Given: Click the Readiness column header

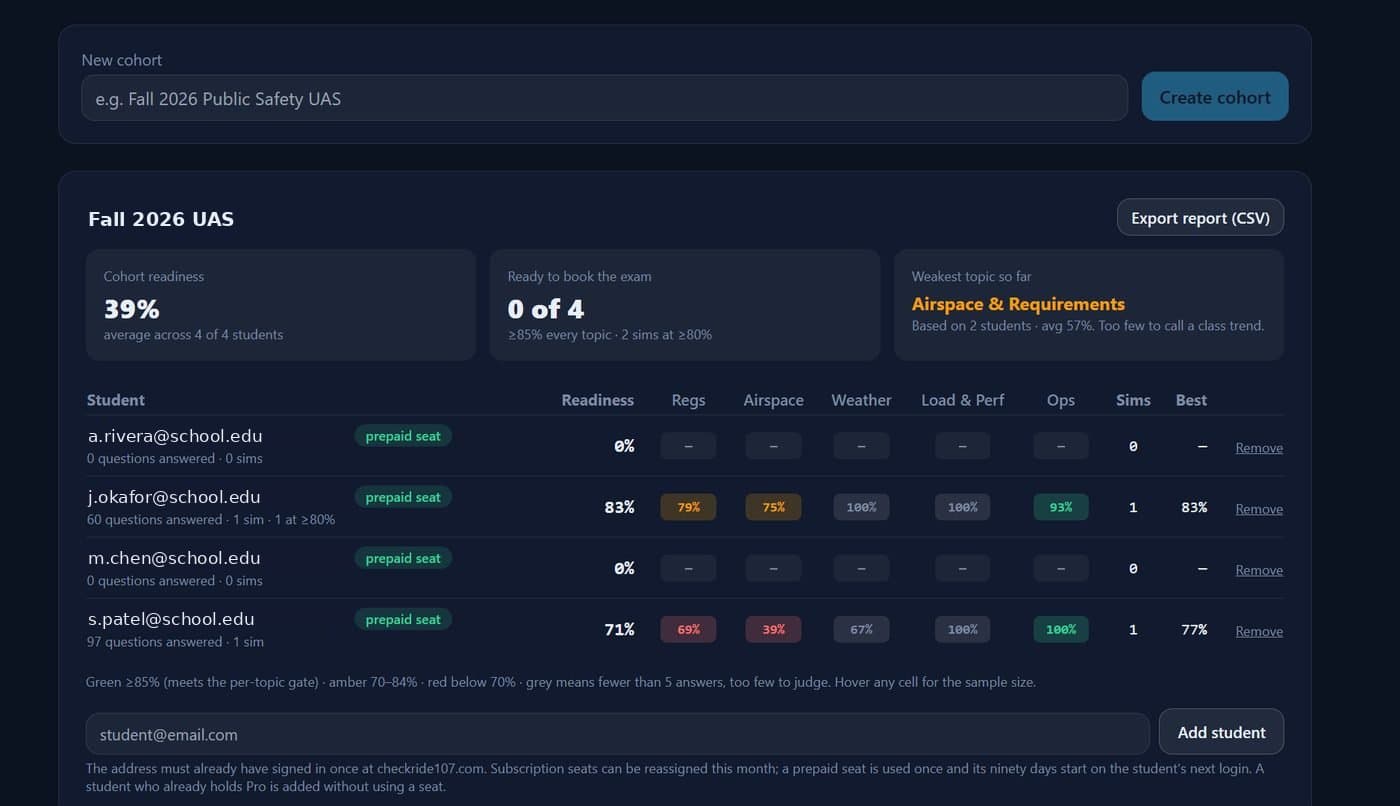Looking at the screenshot, I should click(x=598, y=400).
